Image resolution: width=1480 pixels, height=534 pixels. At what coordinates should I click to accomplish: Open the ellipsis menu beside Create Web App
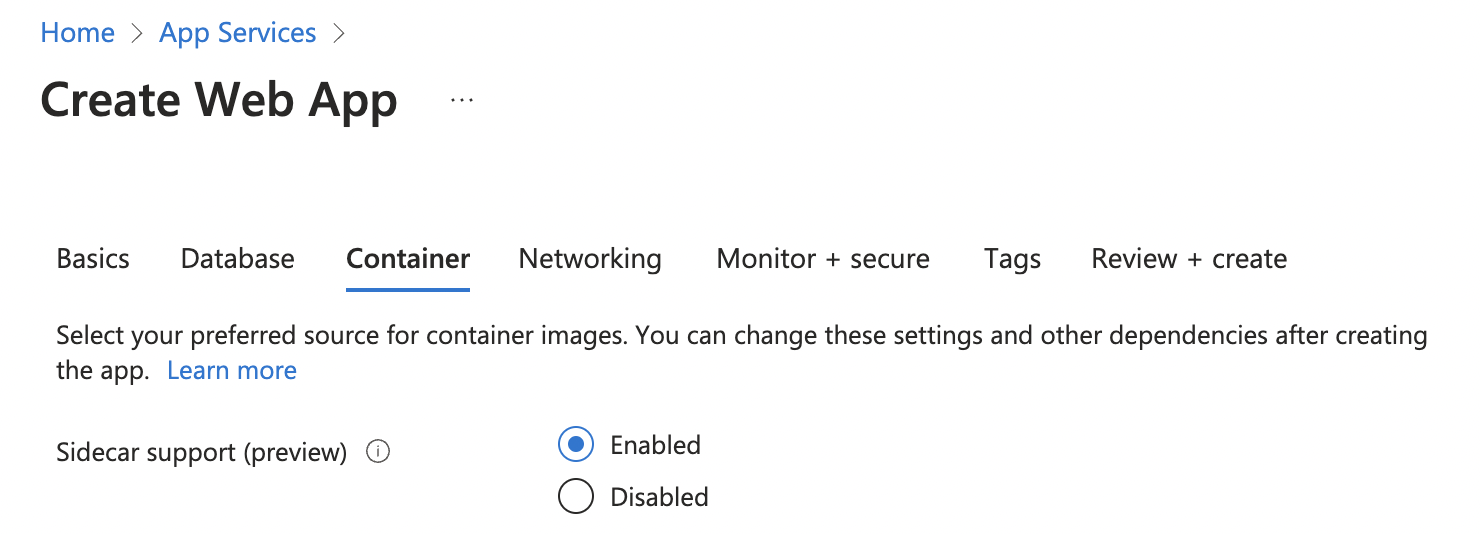[x=461, y=100]
